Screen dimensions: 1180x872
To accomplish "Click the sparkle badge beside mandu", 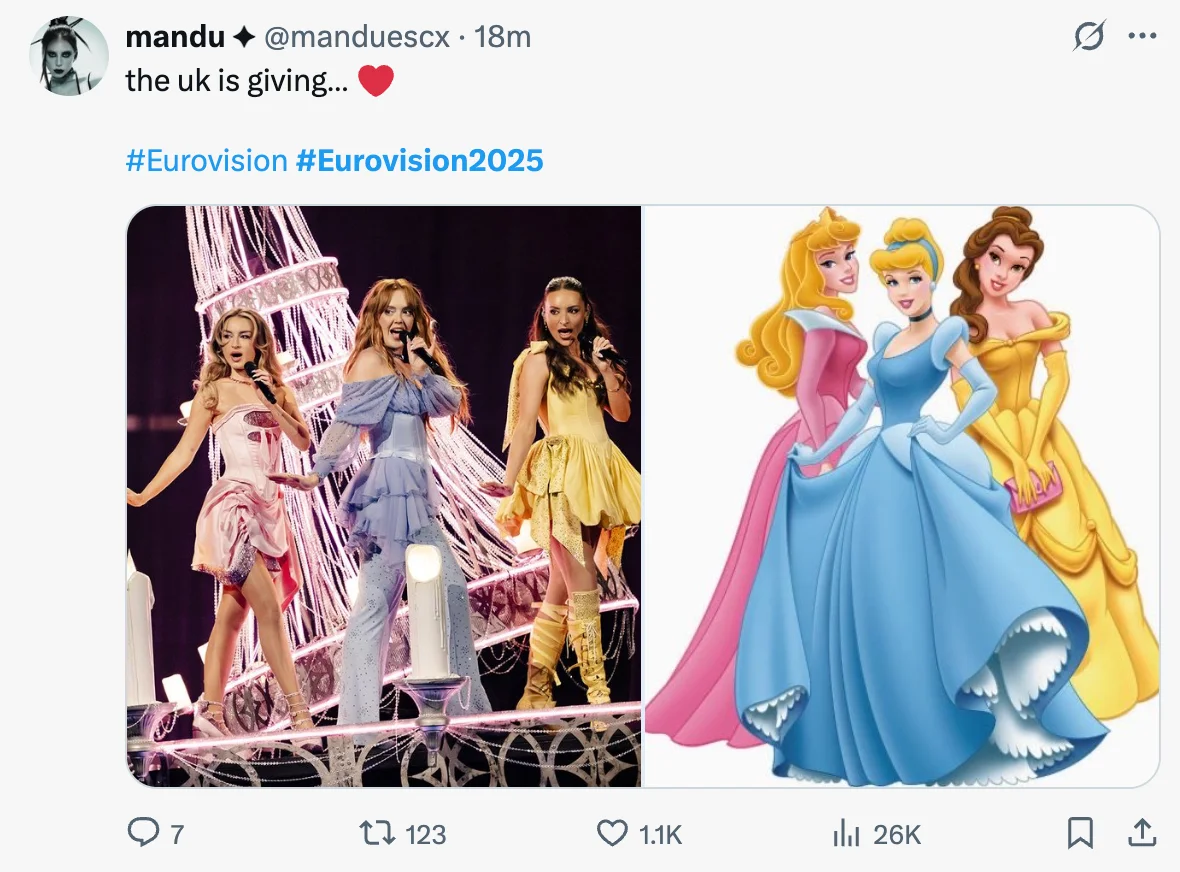I will (243, 38).
